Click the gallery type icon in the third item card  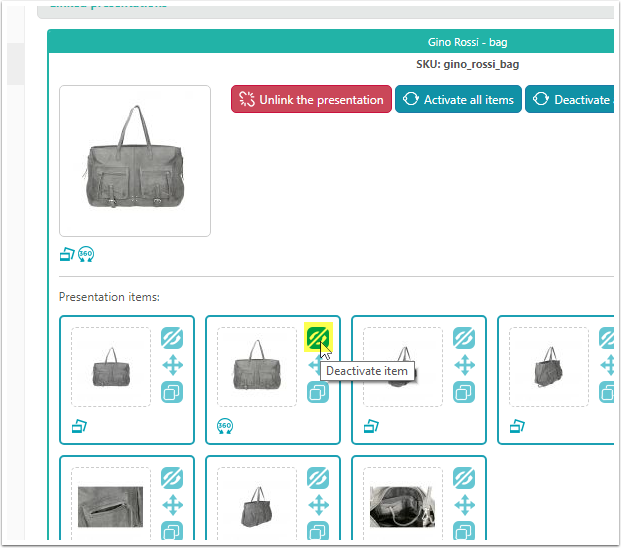(x=371, y=426)
